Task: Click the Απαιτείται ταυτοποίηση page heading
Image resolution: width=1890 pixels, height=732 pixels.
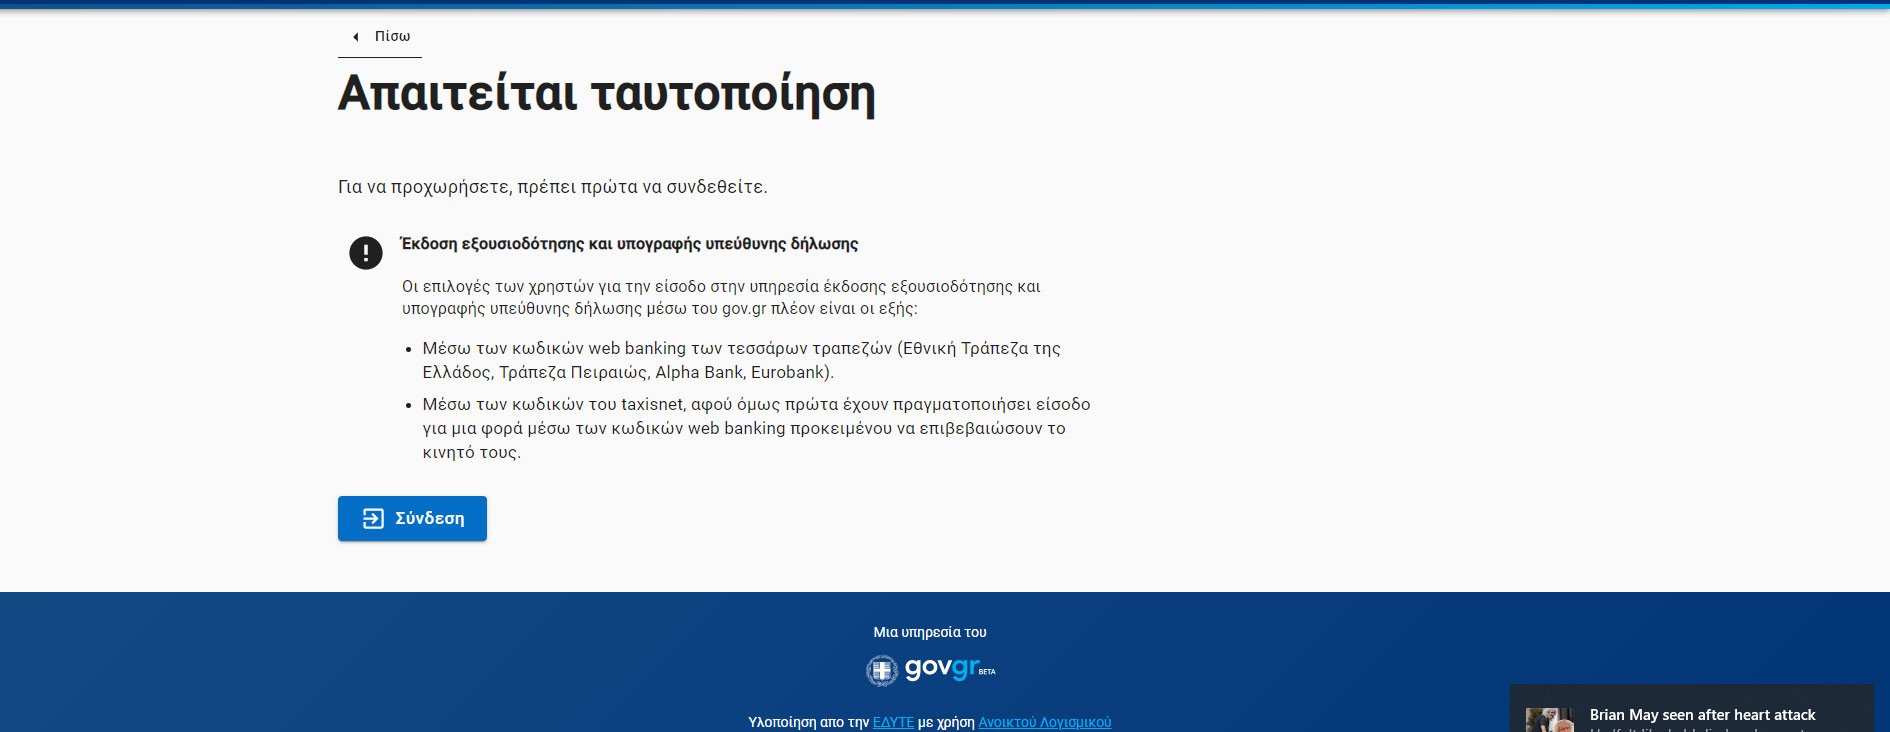Action: tap(606, 93)
